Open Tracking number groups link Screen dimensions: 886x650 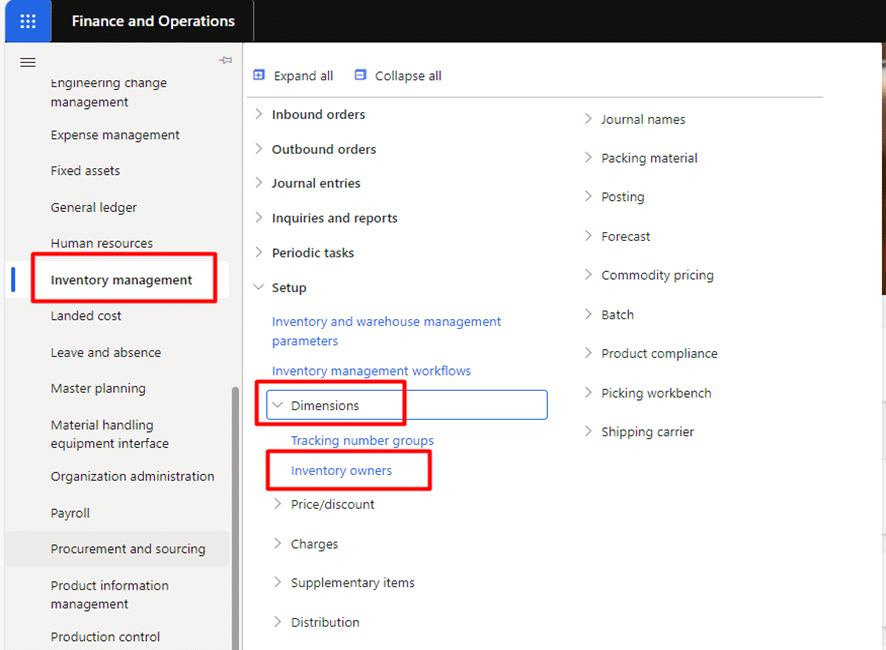tap(362, 440)
